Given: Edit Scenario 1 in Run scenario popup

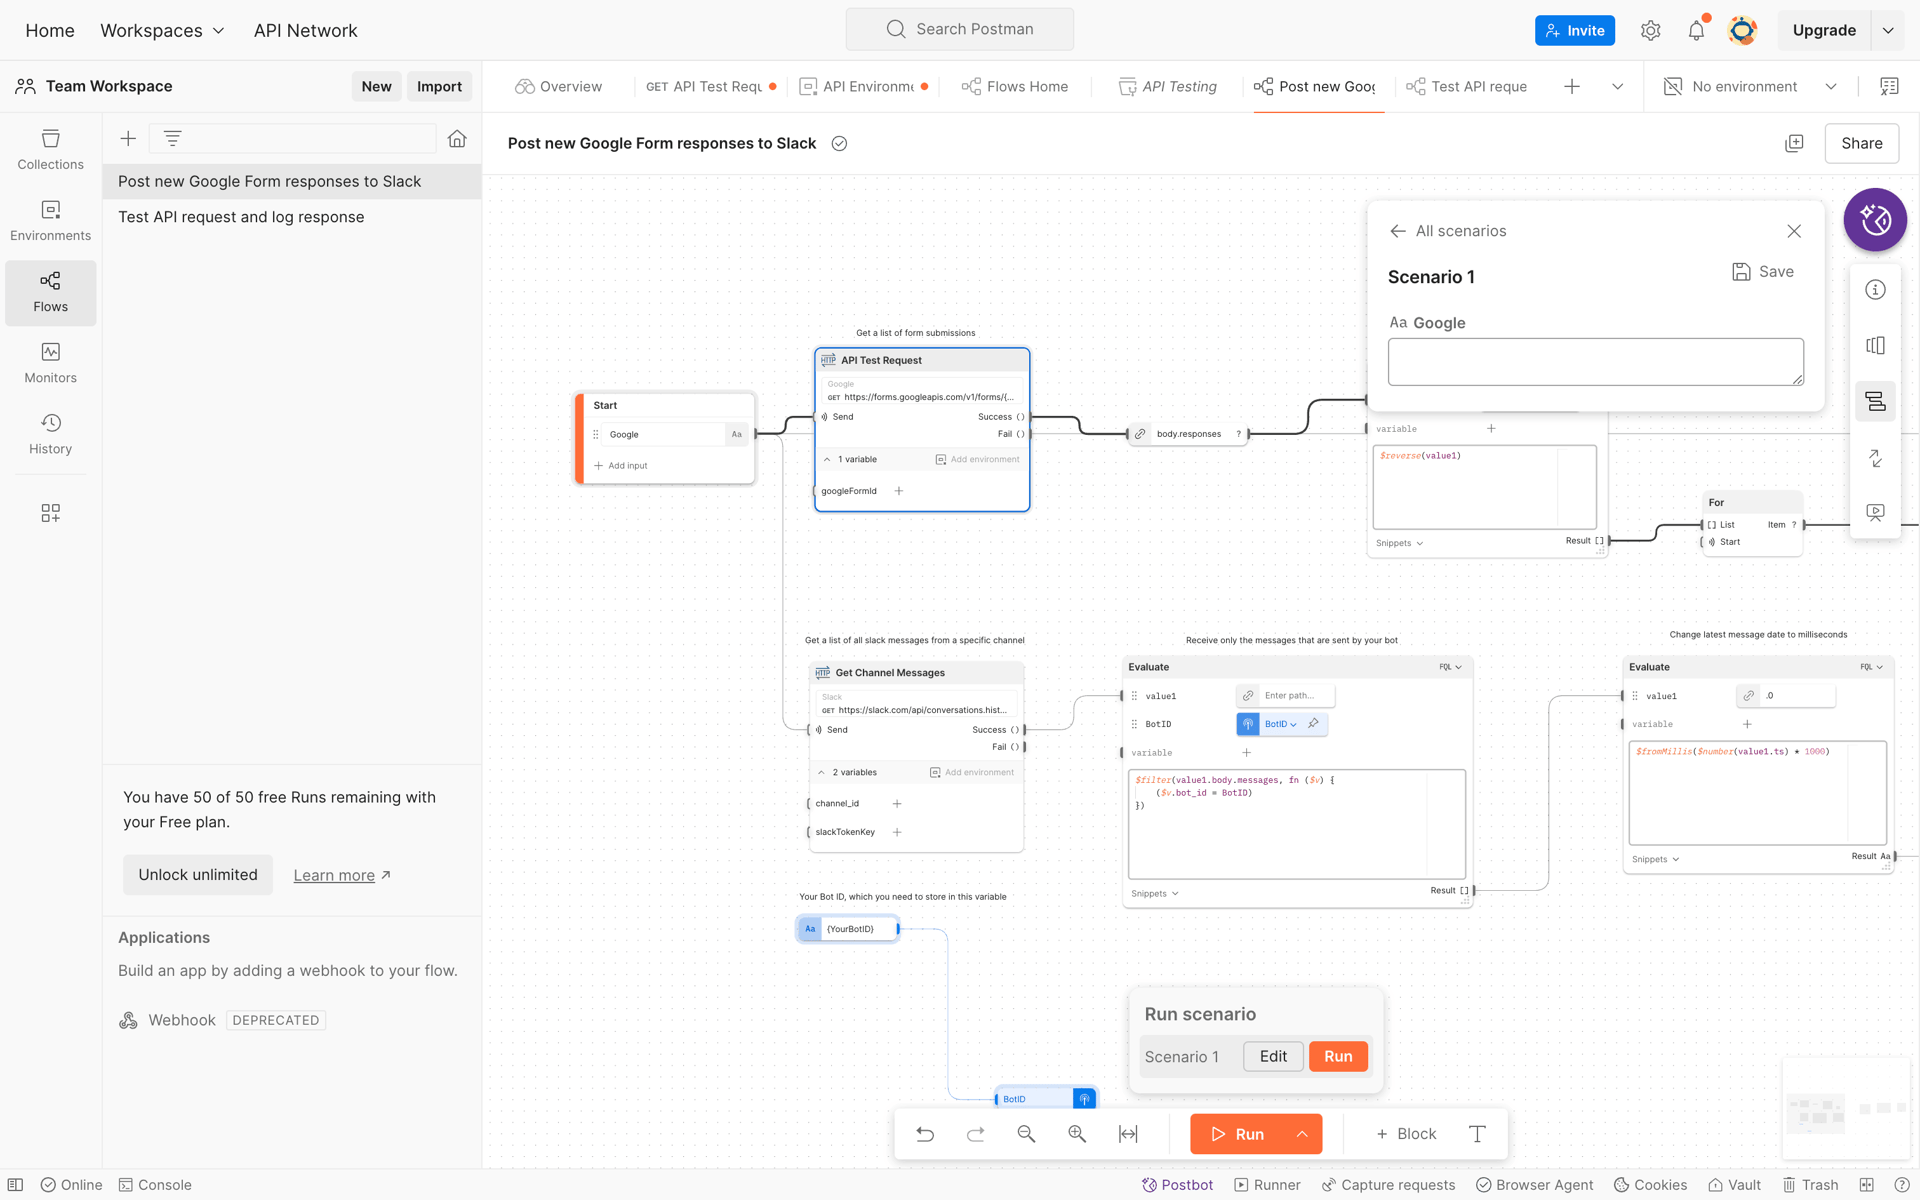Looking at the screenshot, I should pyautogui.click(x=1273, y=1057).
